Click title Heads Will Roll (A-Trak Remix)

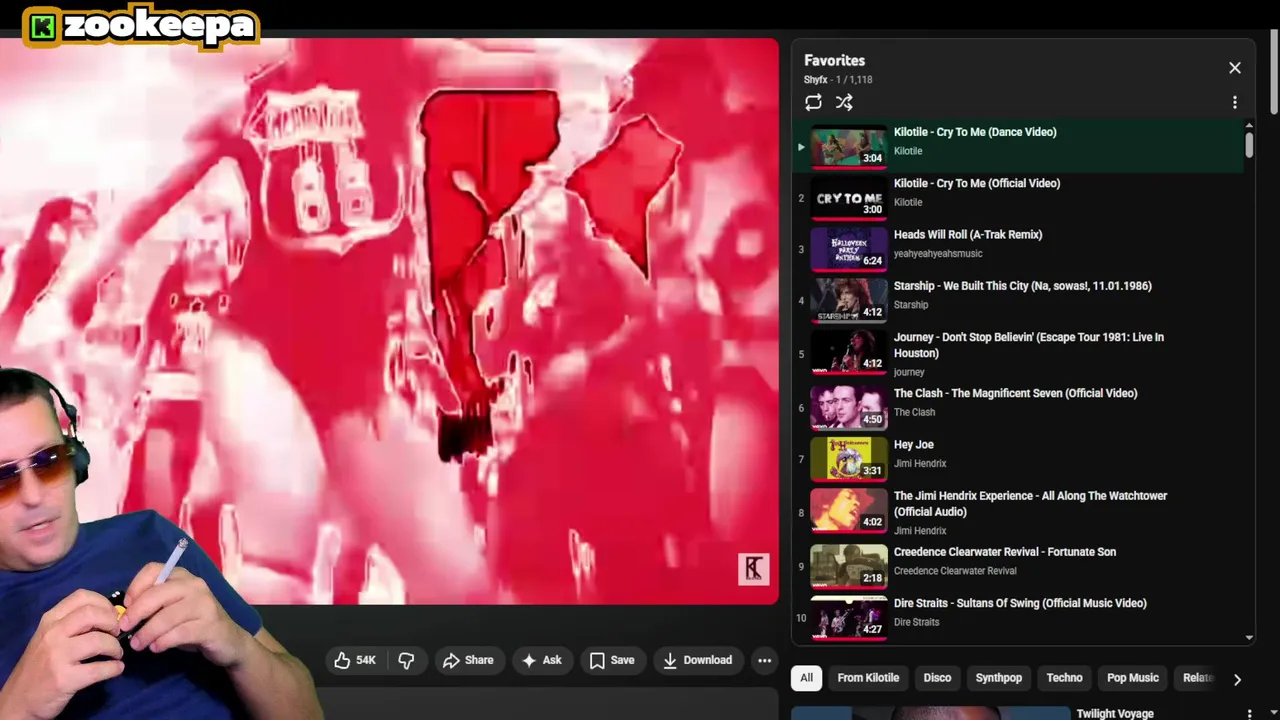[967, 234]
